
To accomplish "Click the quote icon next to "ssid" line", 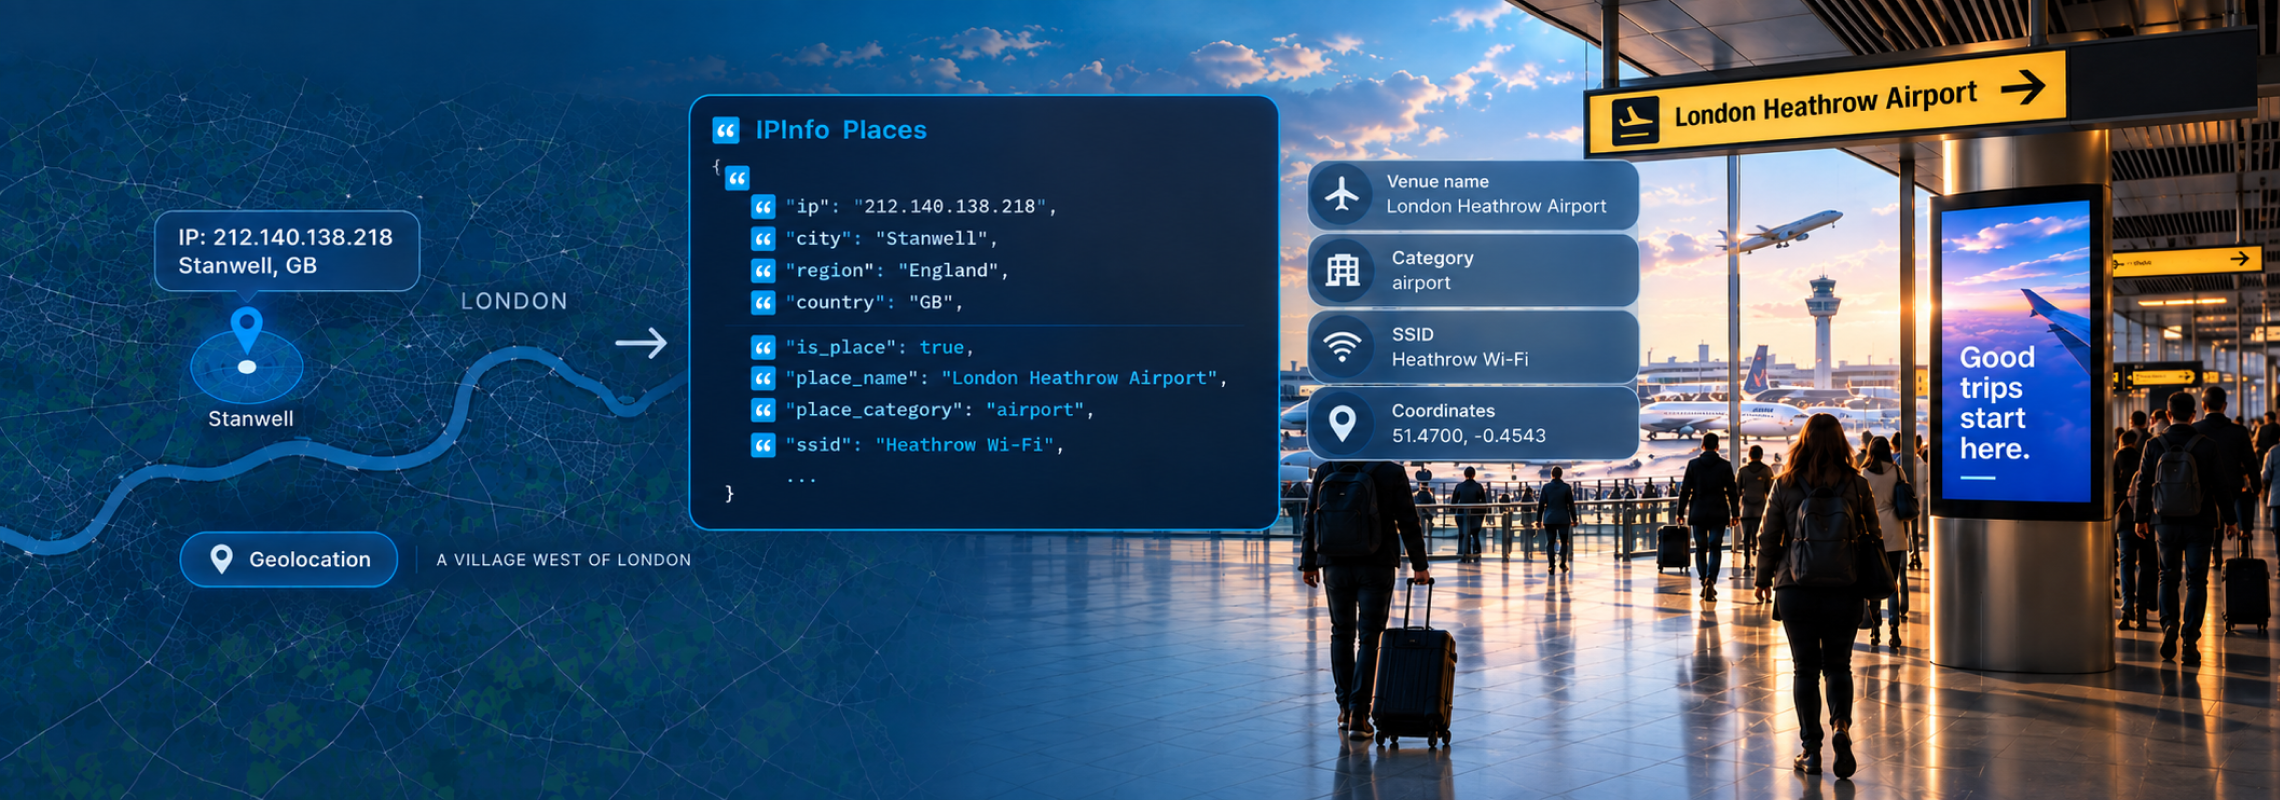I will (763, 445).
